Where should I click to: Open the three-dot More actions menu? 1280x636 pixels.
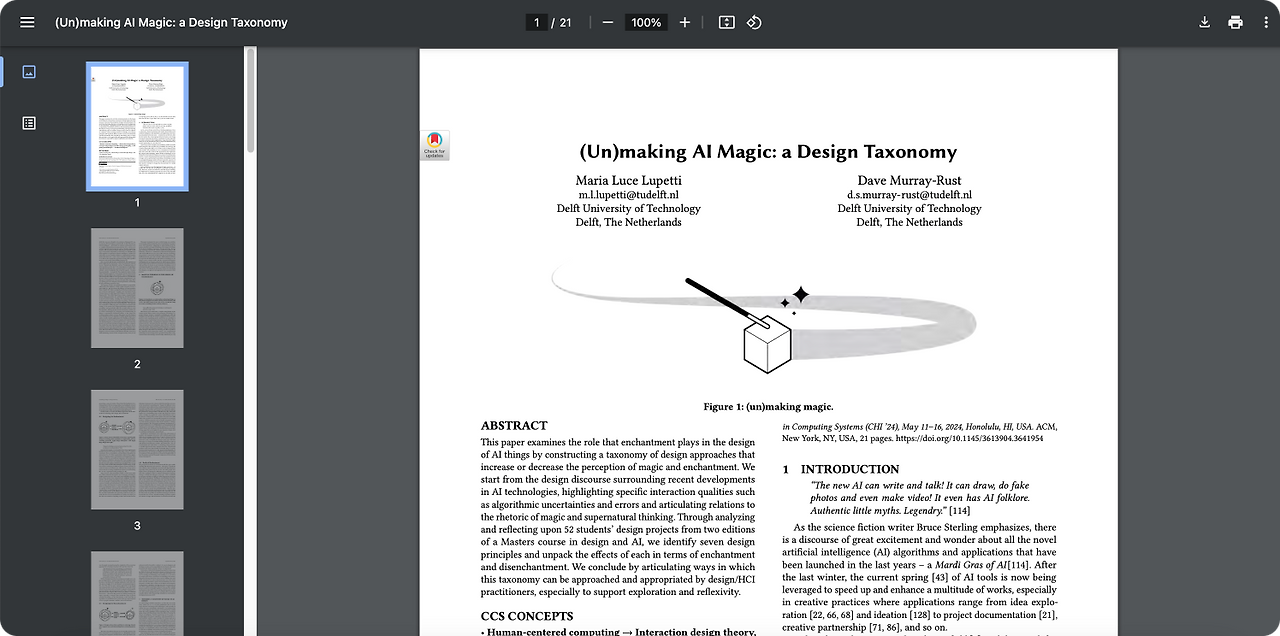[x=1266, y=22]
